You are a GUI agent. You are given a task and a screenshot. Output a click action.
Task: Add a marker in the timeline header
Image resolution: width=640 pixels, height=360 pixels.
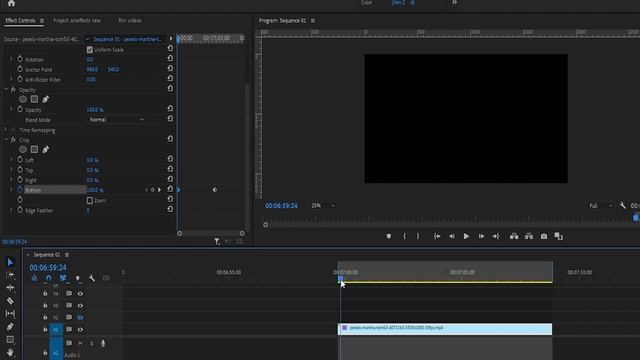(78, 278)
